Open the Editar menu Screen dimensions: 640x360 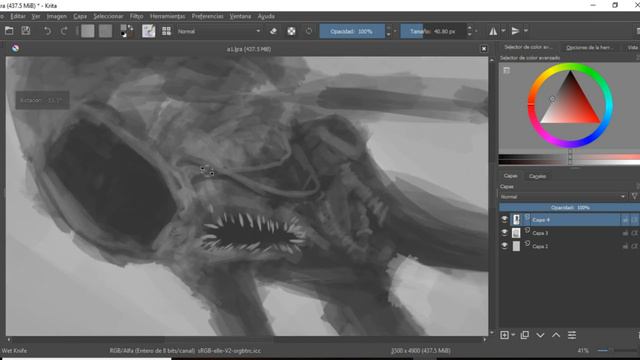pyautogui.click(x=18, y=16)
